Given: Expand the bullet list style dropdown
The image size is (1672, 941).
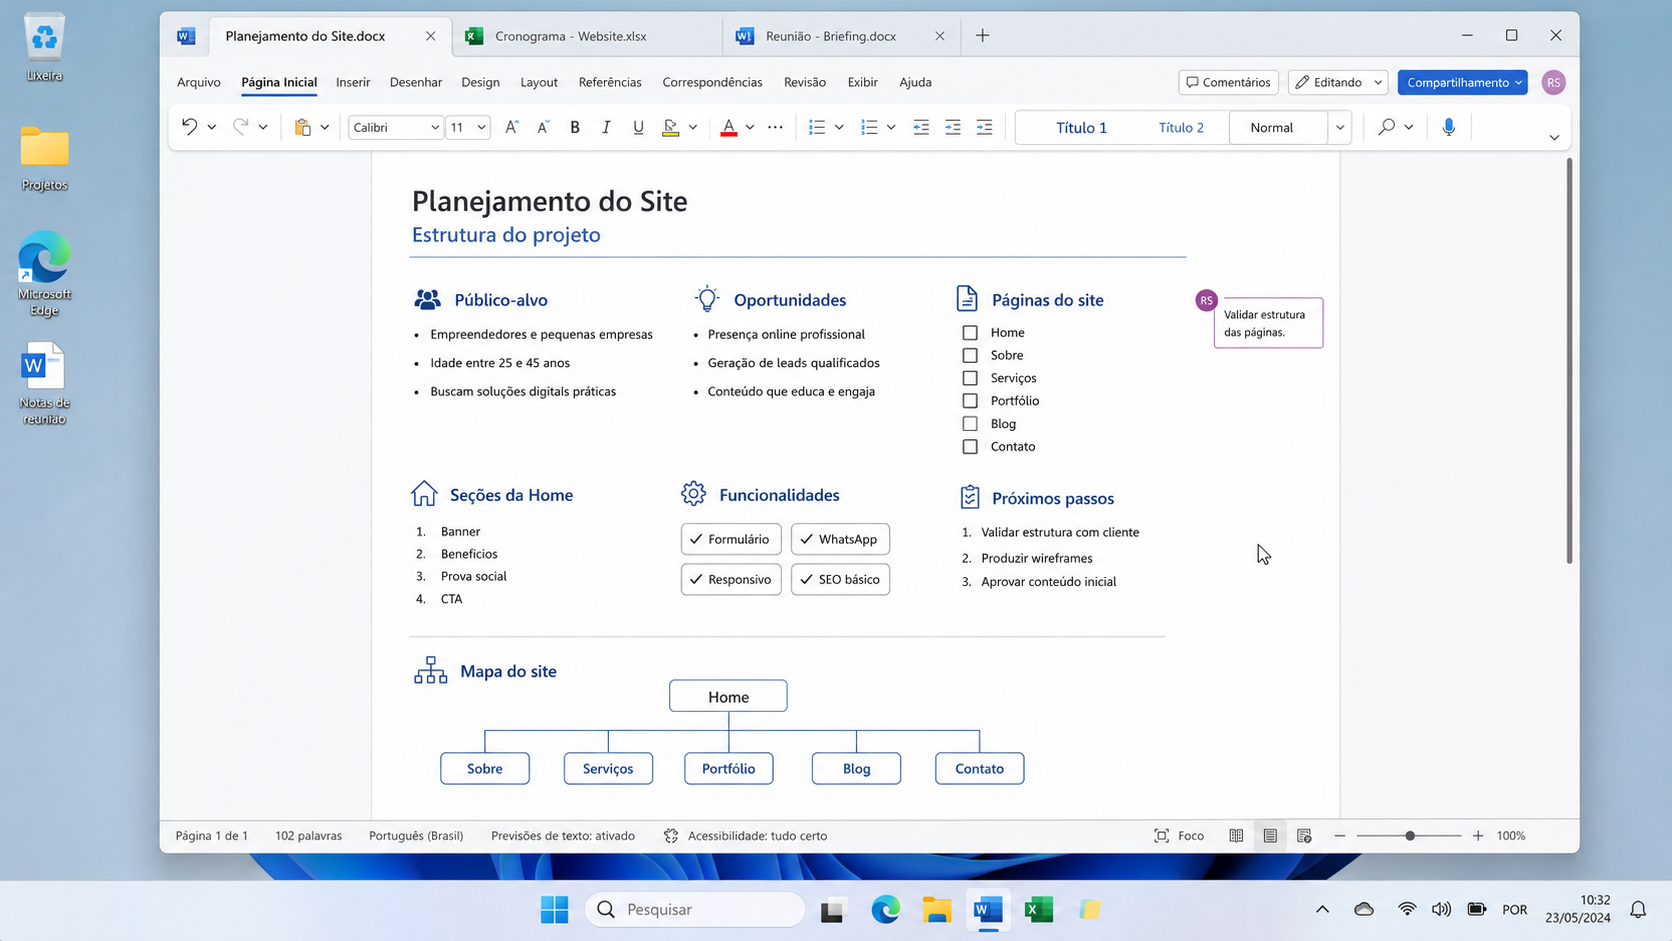Looking at the screenshot, I should click(x=839, y=127).
